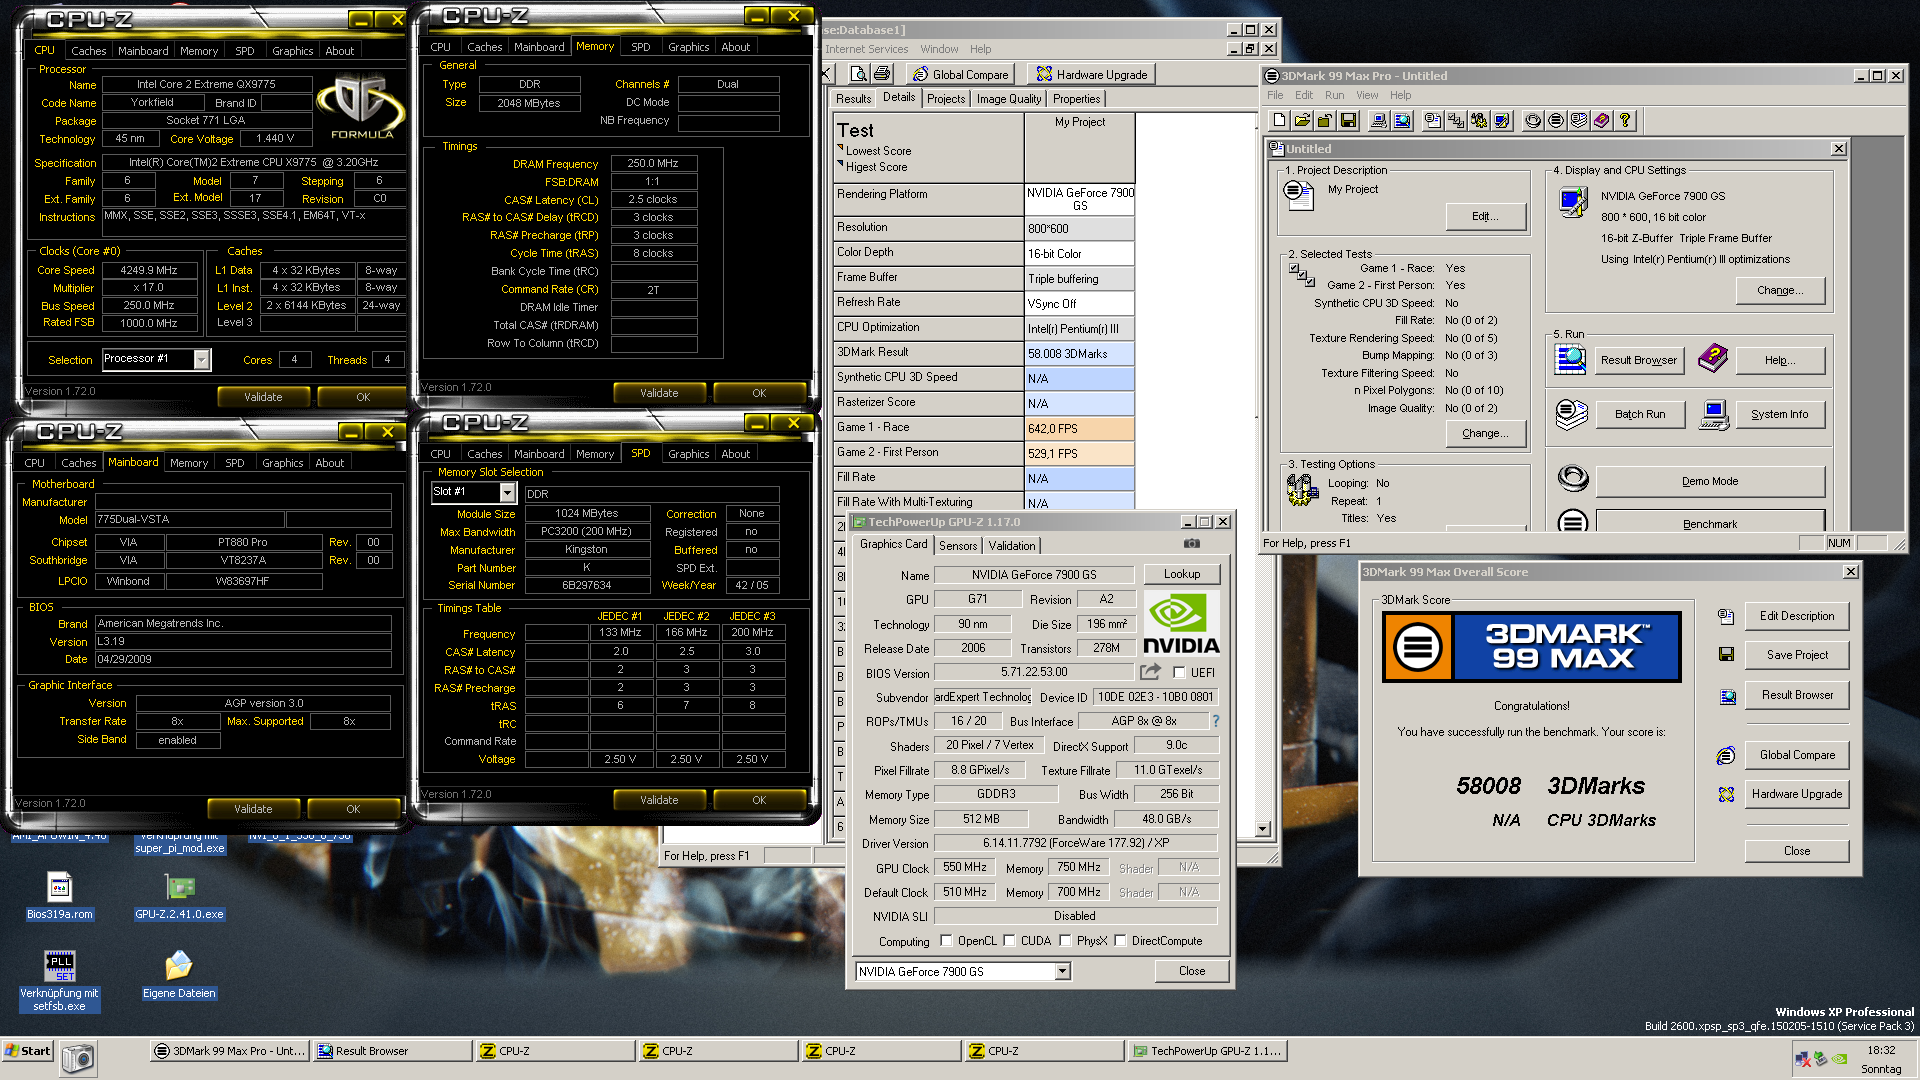
Task: Click the Result Browser magnifier icon in 3DMark toolbar
Action: coord(1402,121)
